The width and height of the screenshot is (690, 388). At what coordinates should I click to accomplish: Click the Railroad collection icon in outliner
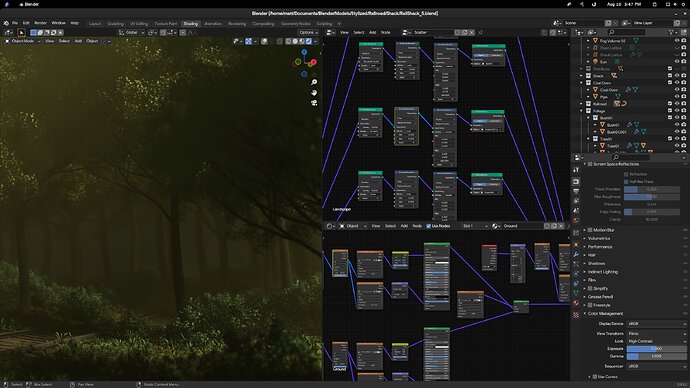(588, 104)
